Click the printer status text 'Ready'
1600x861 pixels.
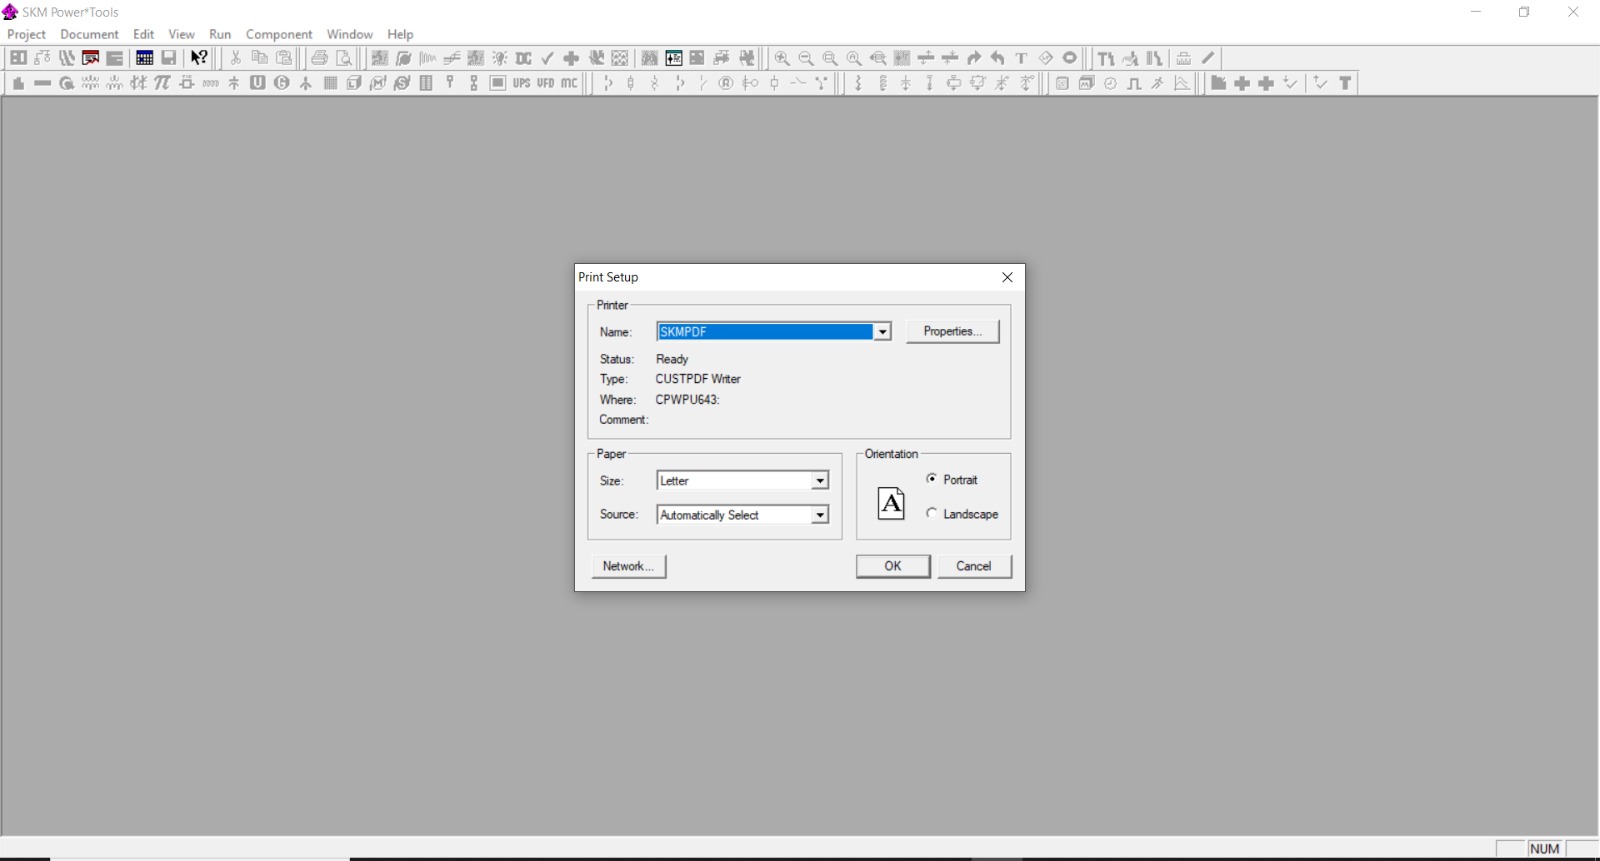pyautogui.click(x=672, y=359)
